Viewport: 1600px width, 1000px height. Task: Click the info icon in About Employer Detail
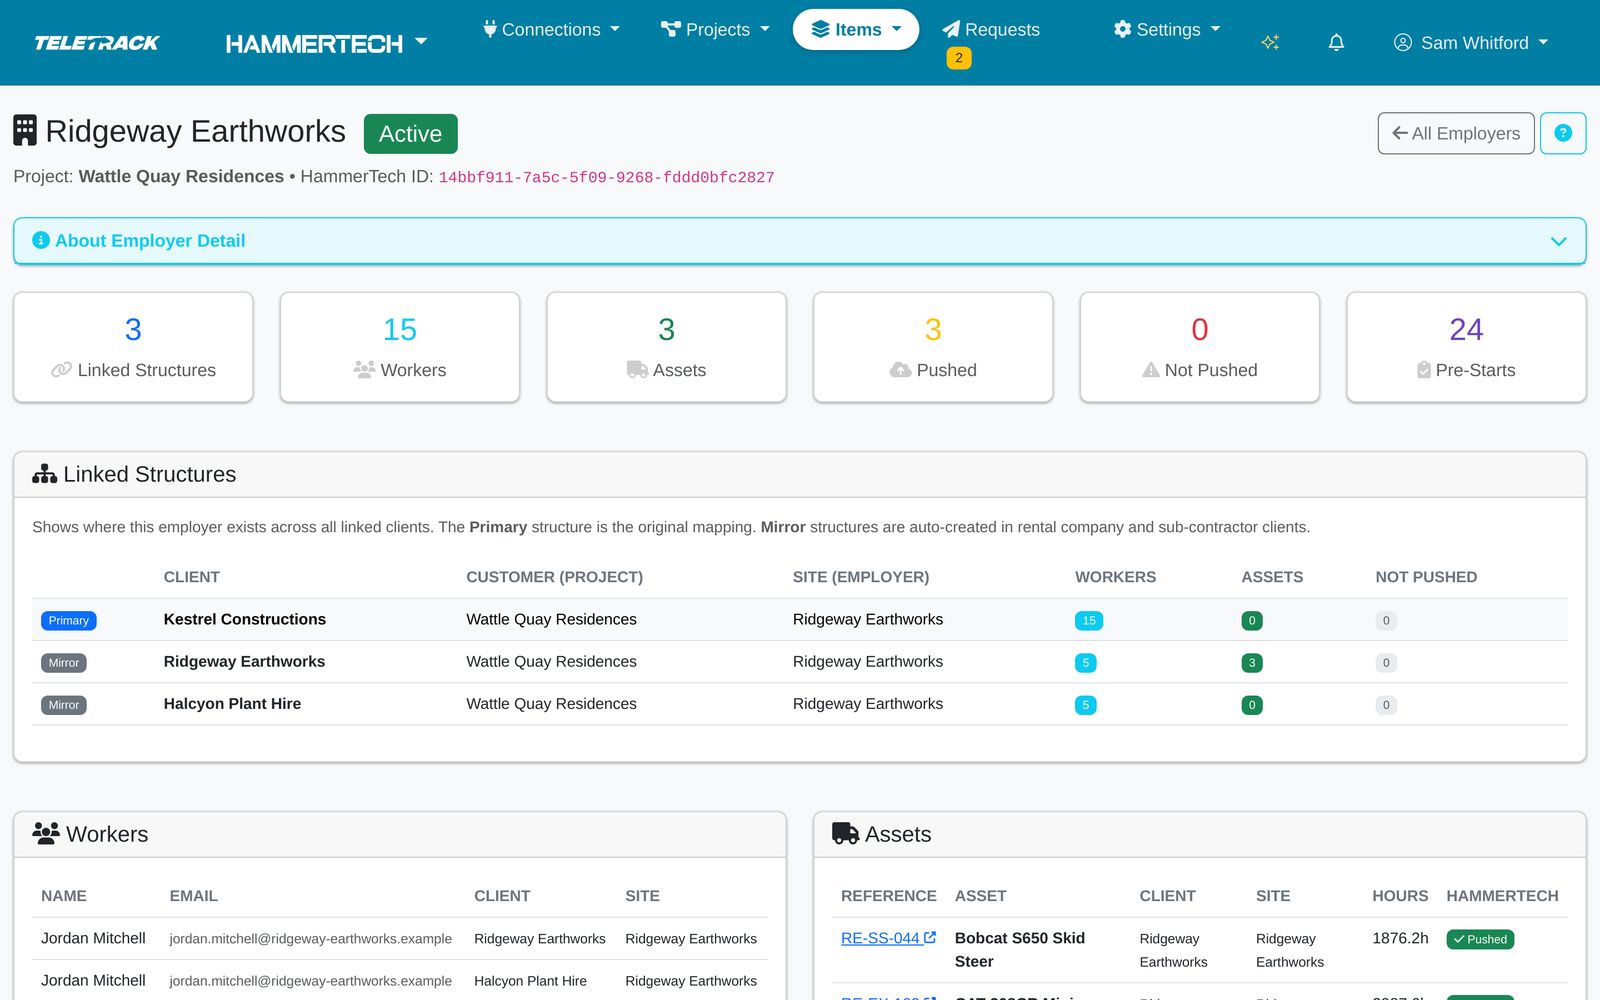tap(41, 240)
